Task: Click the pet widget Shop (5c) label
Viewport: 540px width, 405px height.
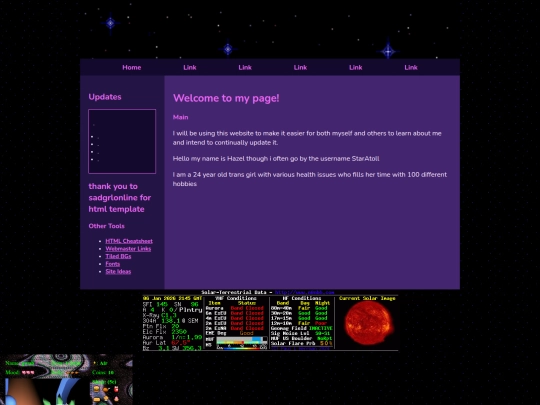Action: click(x=104, y=382)
